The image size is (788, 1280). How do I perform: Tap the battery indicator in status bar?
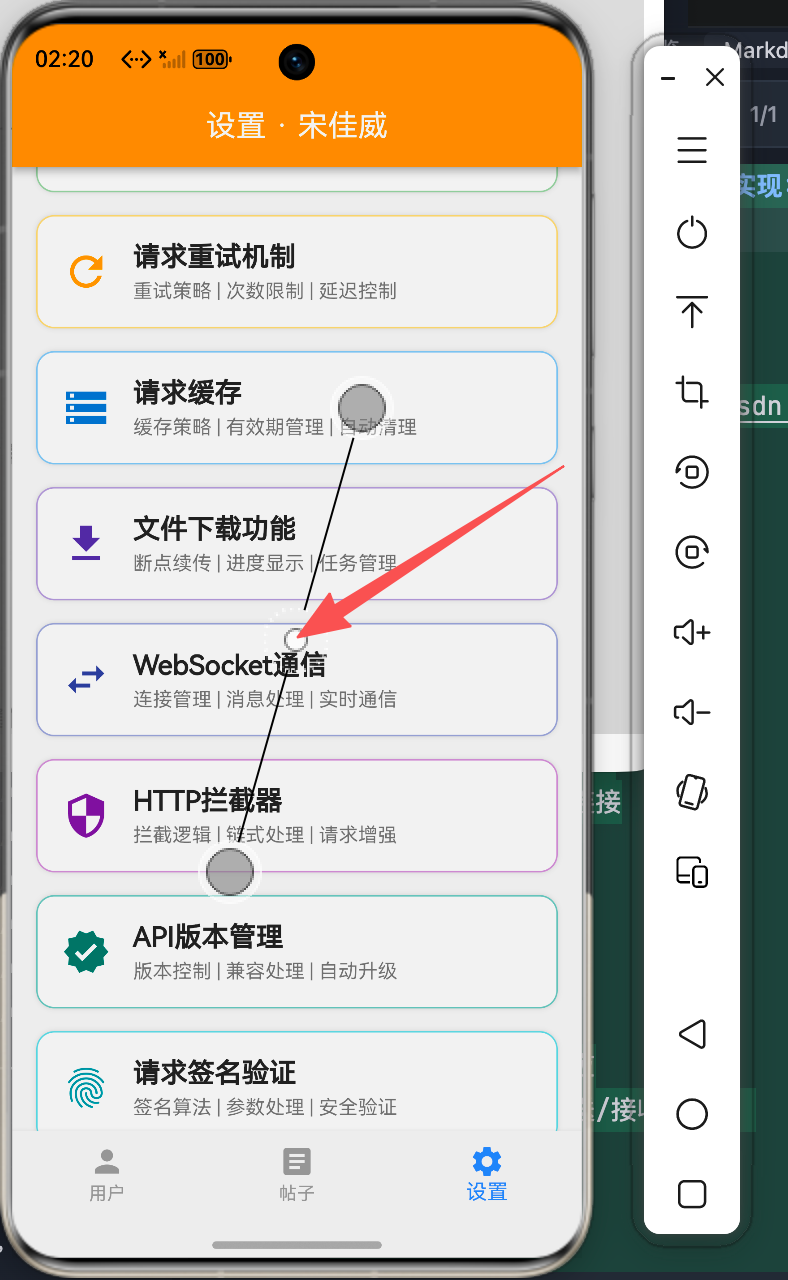(x=211, y=59)
